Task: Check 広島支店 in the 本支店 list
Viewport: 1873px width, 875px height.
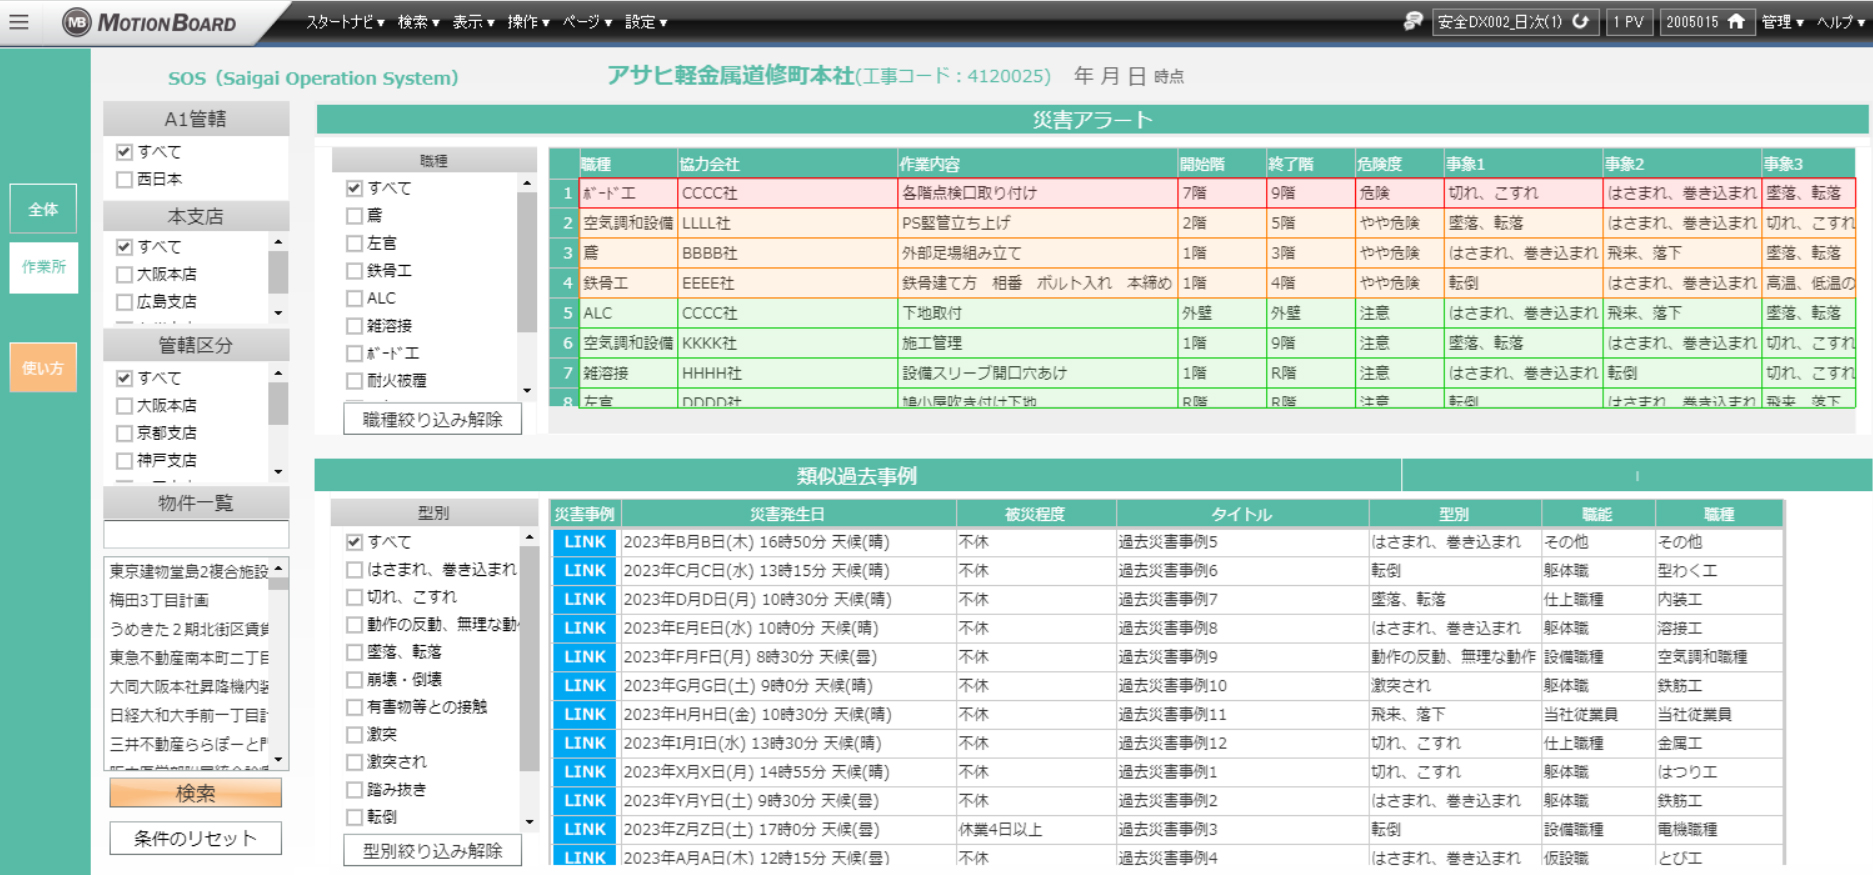Action: click(x=125, y=302)
